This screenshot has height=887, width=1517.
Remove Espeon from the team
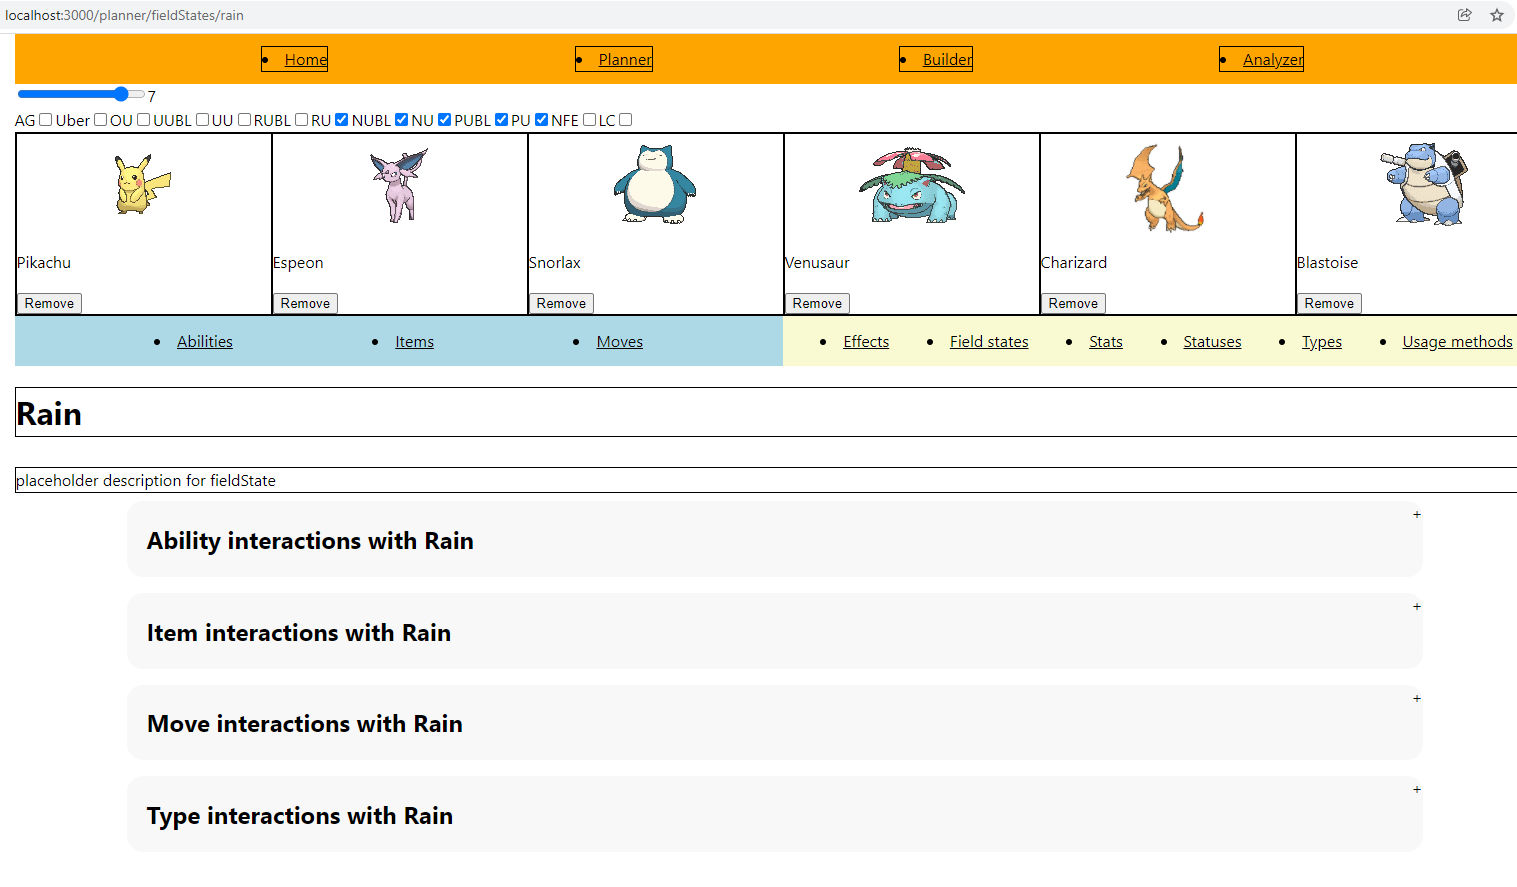(305, 303)
